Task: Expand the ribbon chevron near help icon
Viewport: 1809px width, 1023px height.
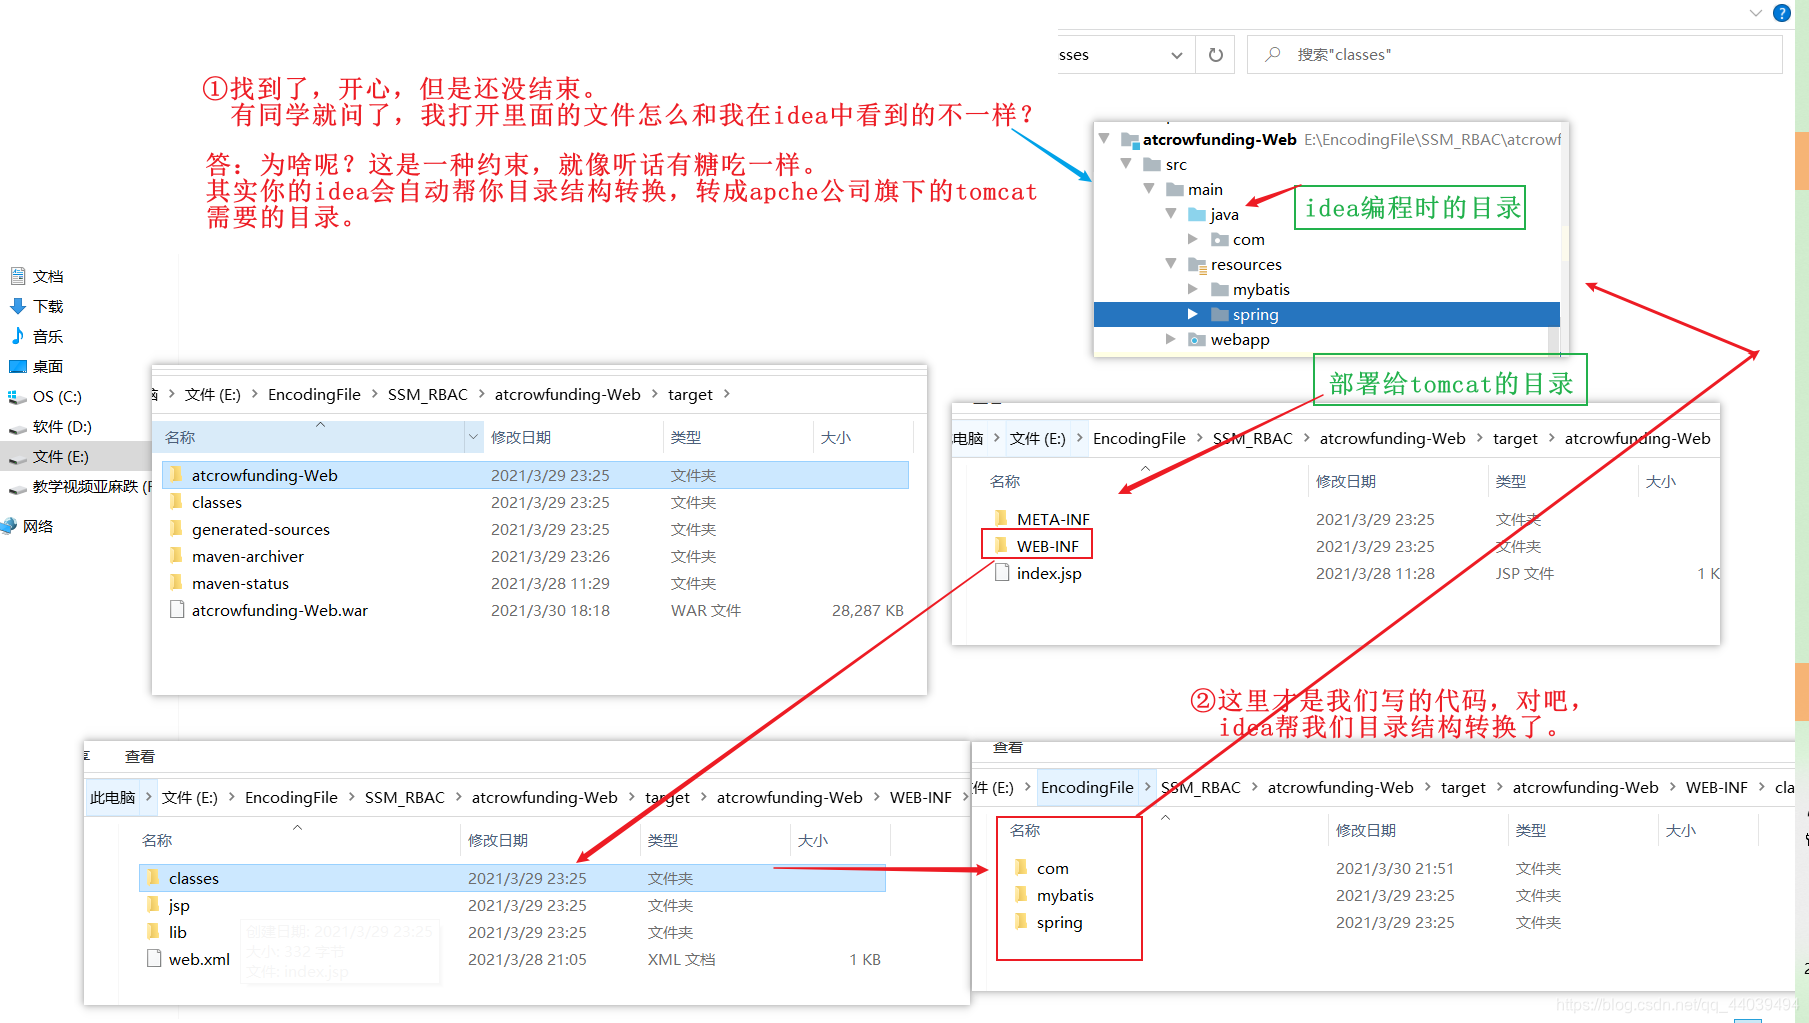Action: [1756, 13]
